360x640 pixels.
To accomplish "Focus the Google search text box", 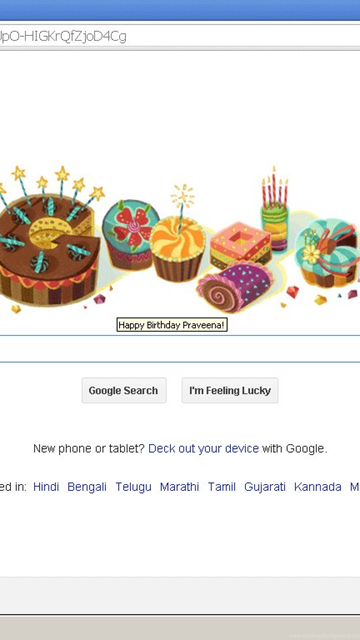I will click(180, 349).
